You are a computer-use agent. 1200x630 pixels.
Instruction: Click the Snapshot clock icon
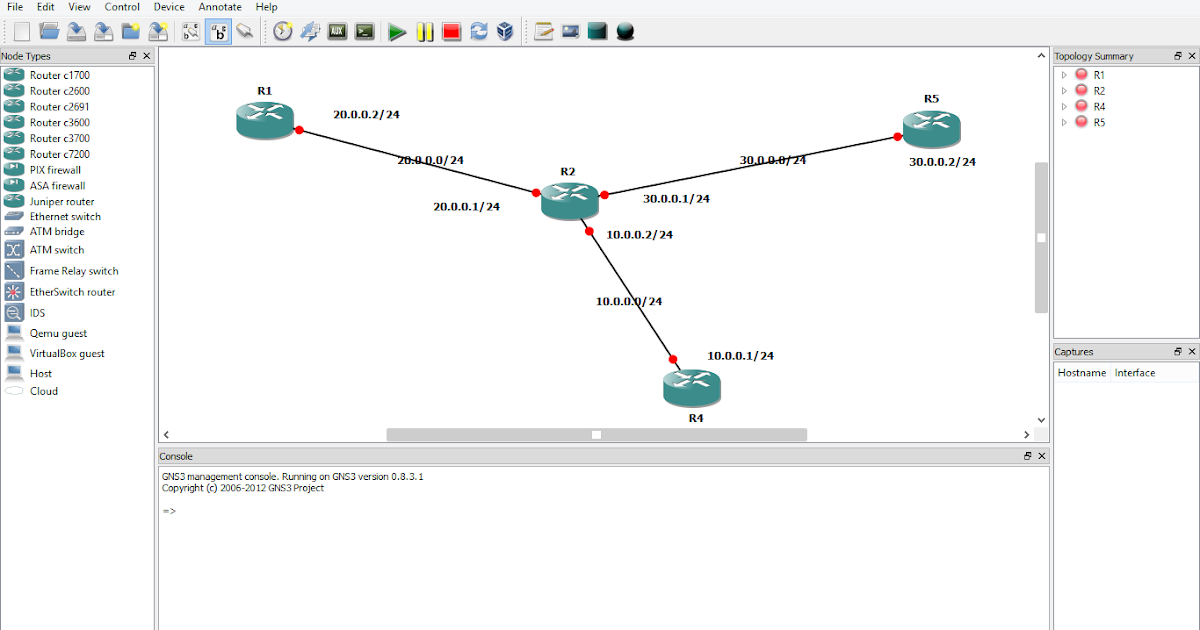tap(283, 32)
